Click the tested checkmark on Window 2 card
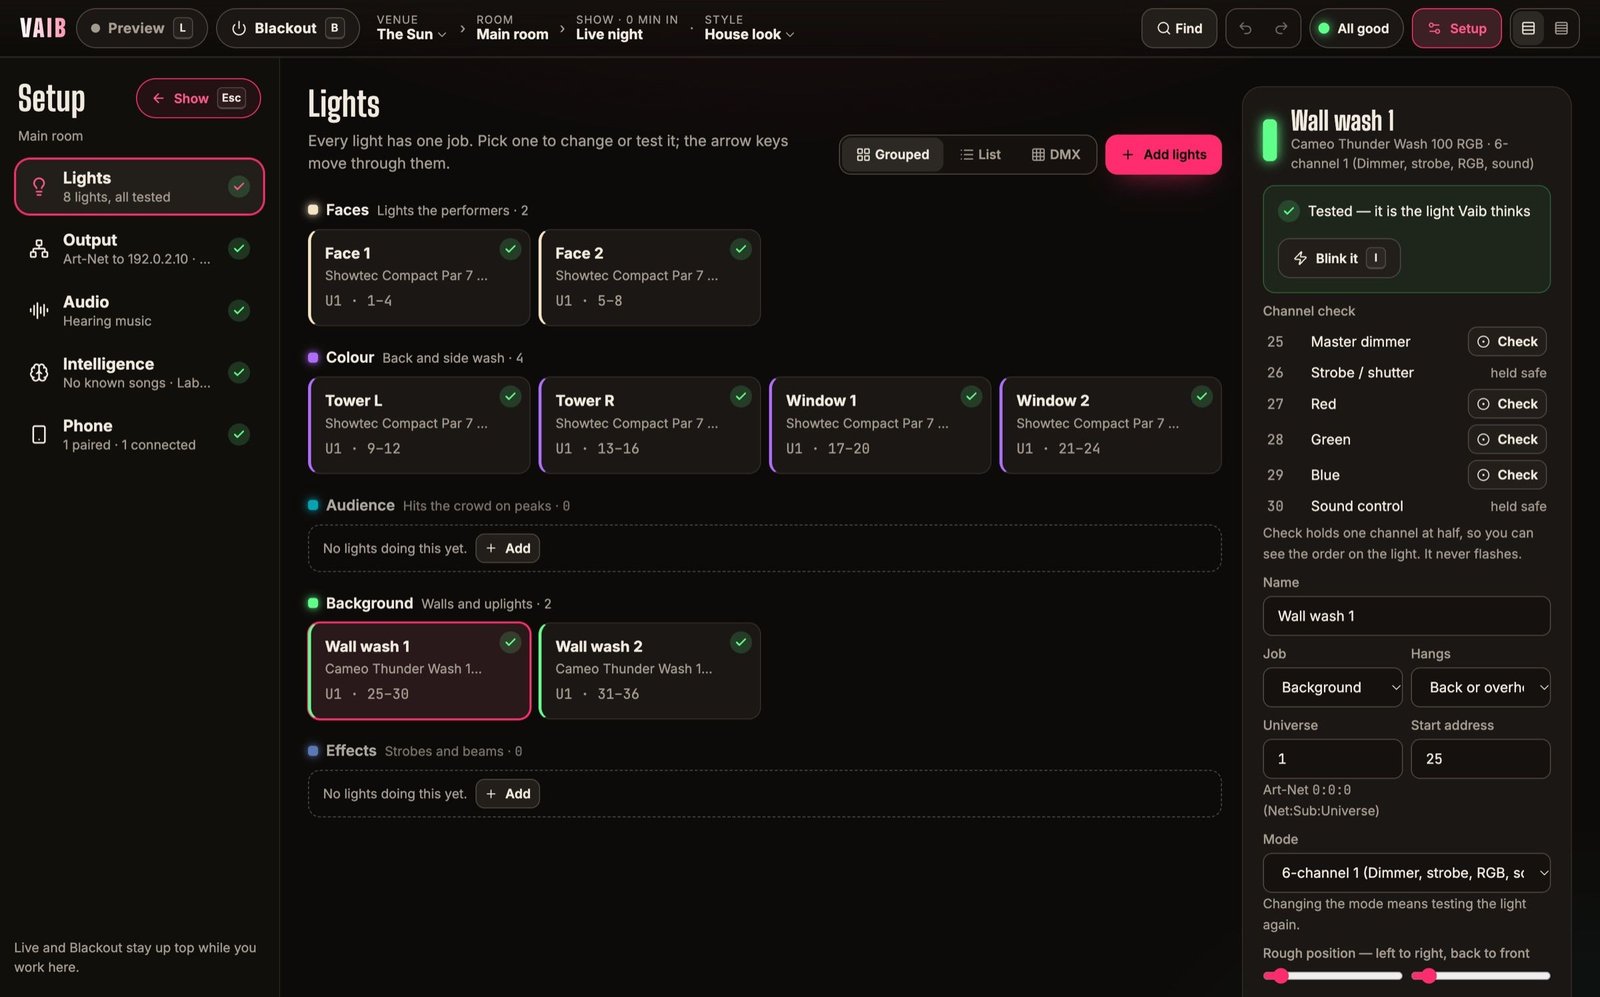Viewport: 1600px width, 997px height. click(x=1201, y=397)
